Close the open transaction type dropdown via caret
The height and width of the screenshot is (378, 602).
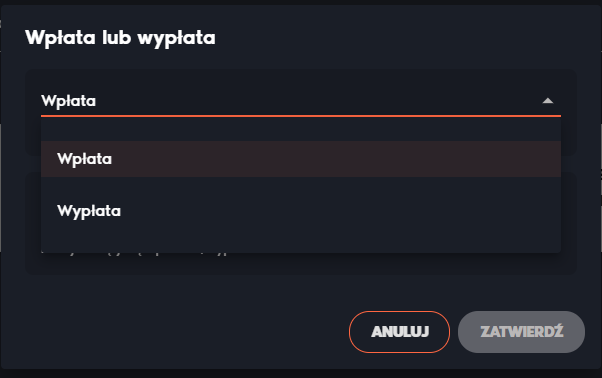pyautogui.click(x=547, y=101)
